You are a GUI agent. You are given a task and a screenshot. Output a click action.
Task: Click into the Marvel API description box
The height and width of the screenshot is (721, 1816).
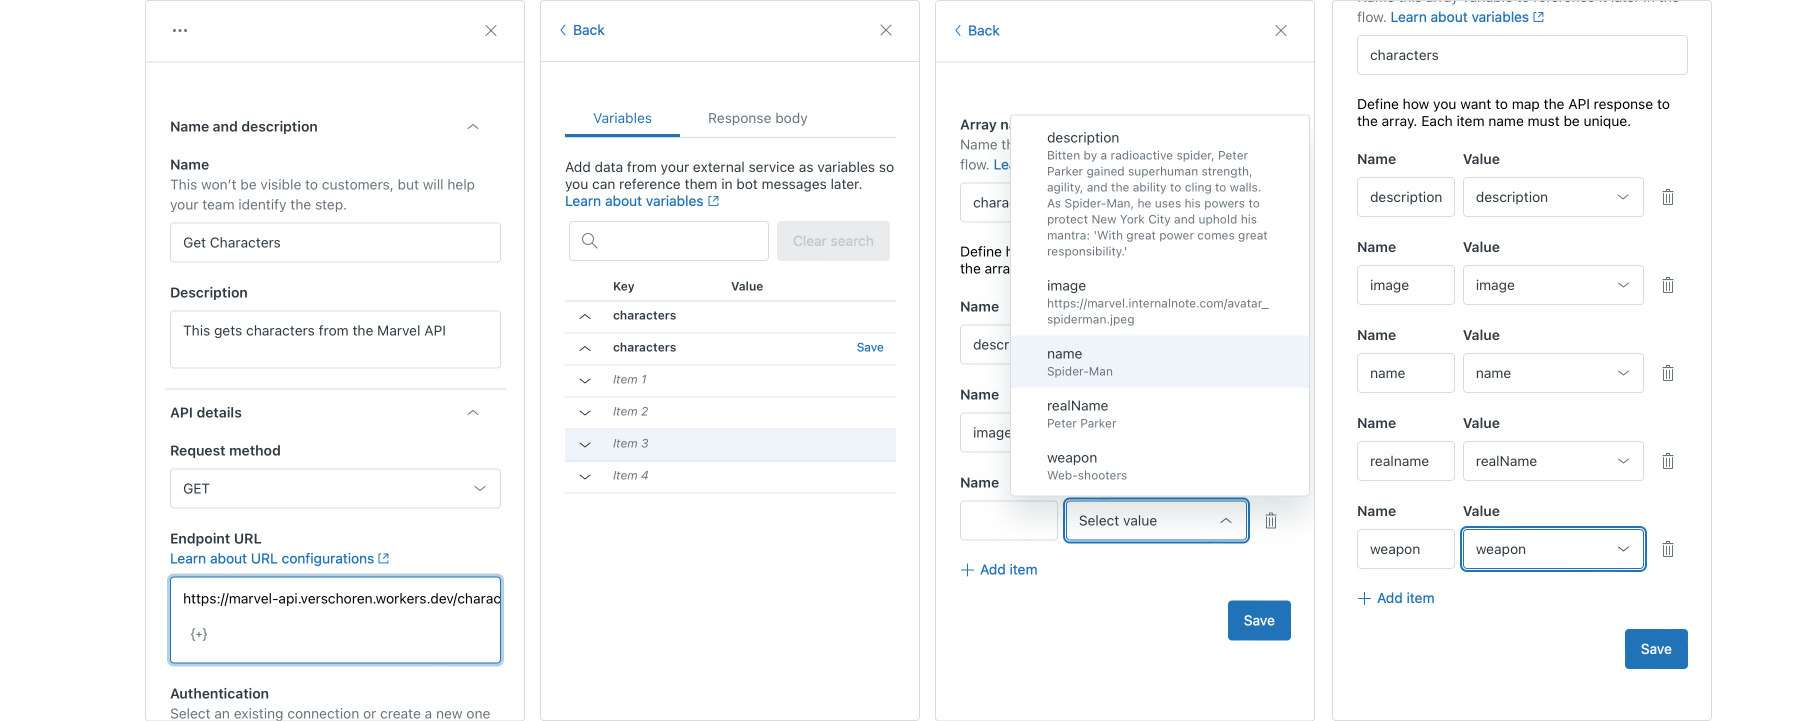(x=335, y=340)
